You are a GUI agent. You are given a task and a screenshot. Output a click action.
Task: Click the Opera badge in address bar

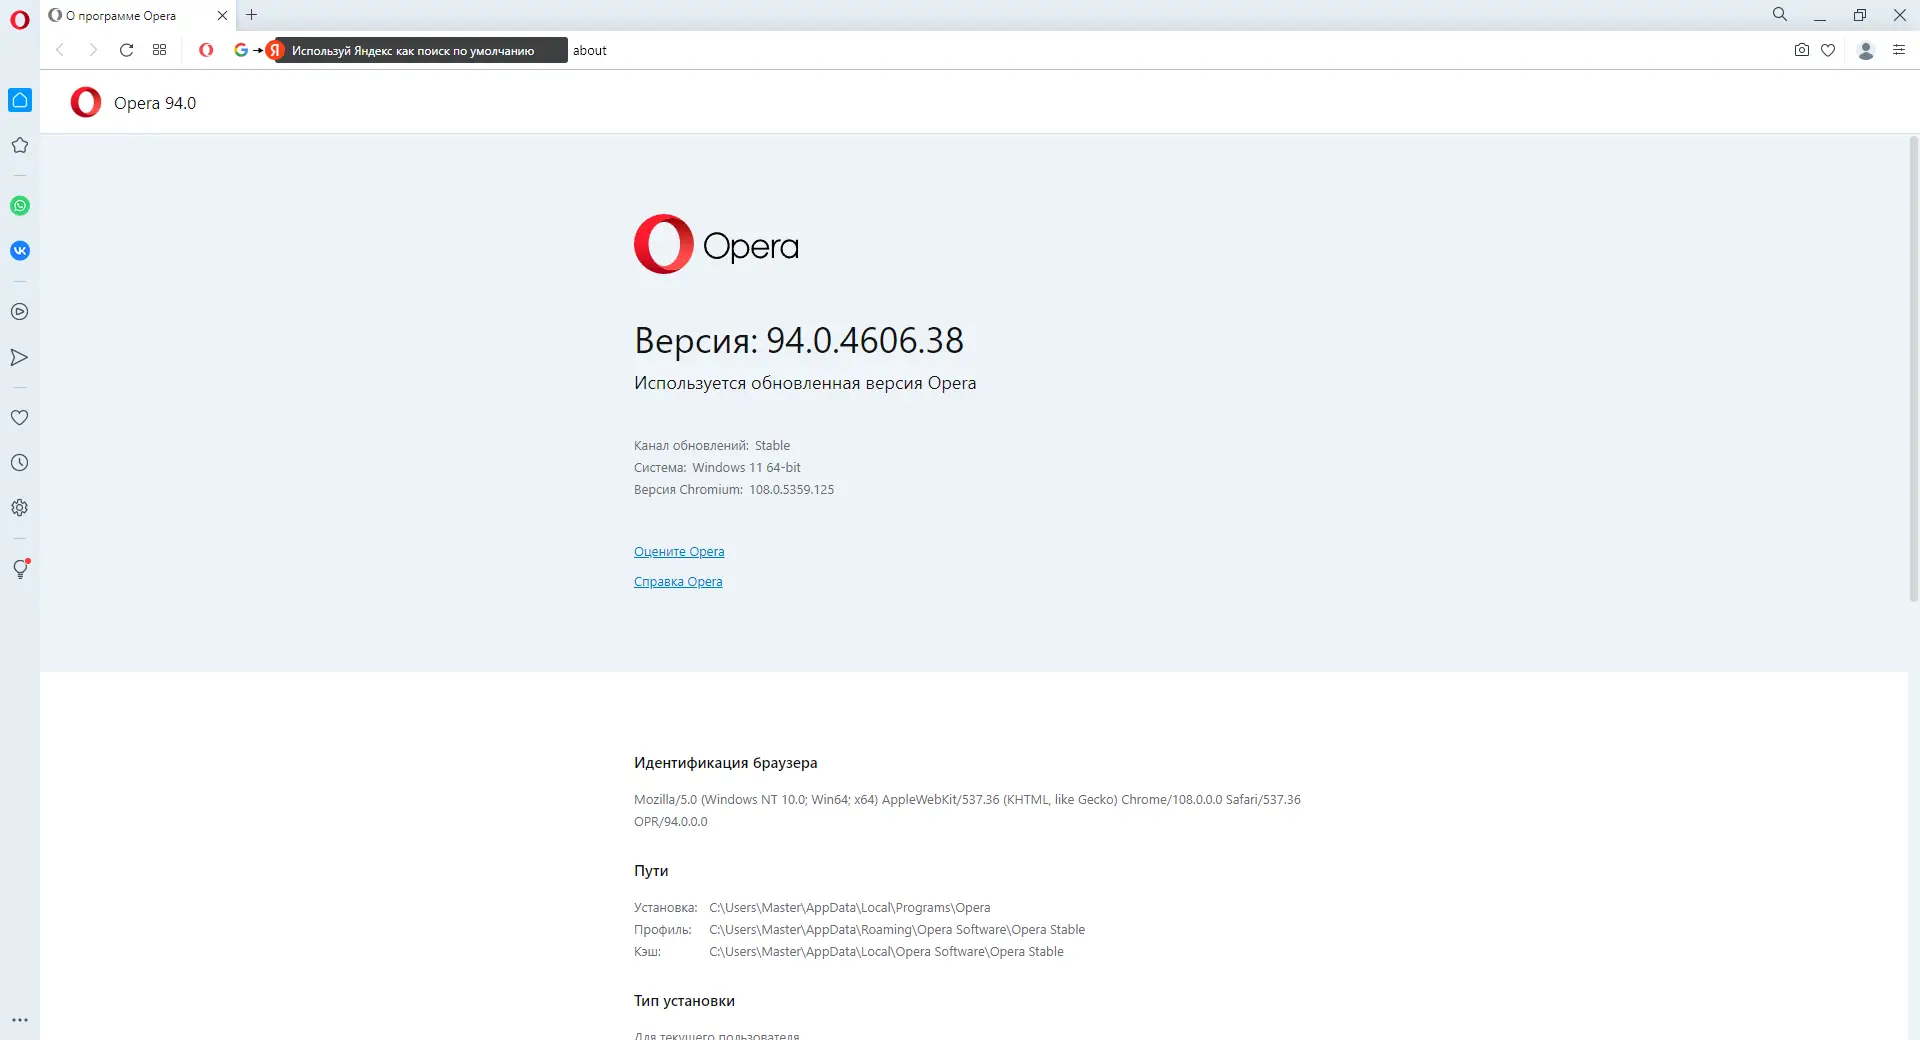[x=206, y=50]
